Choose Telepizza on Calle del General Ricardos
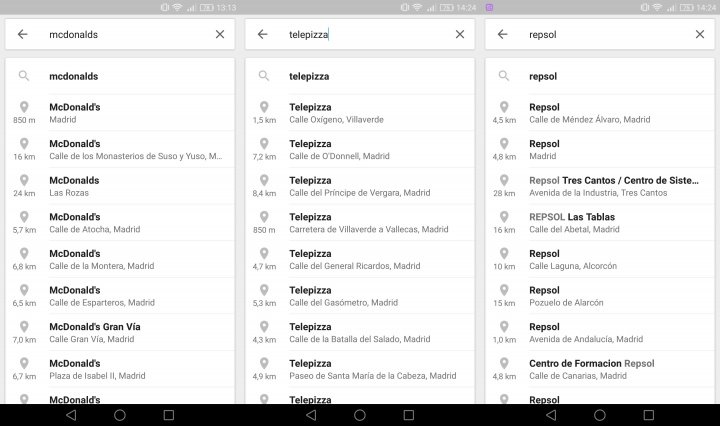 coord(360,259)
